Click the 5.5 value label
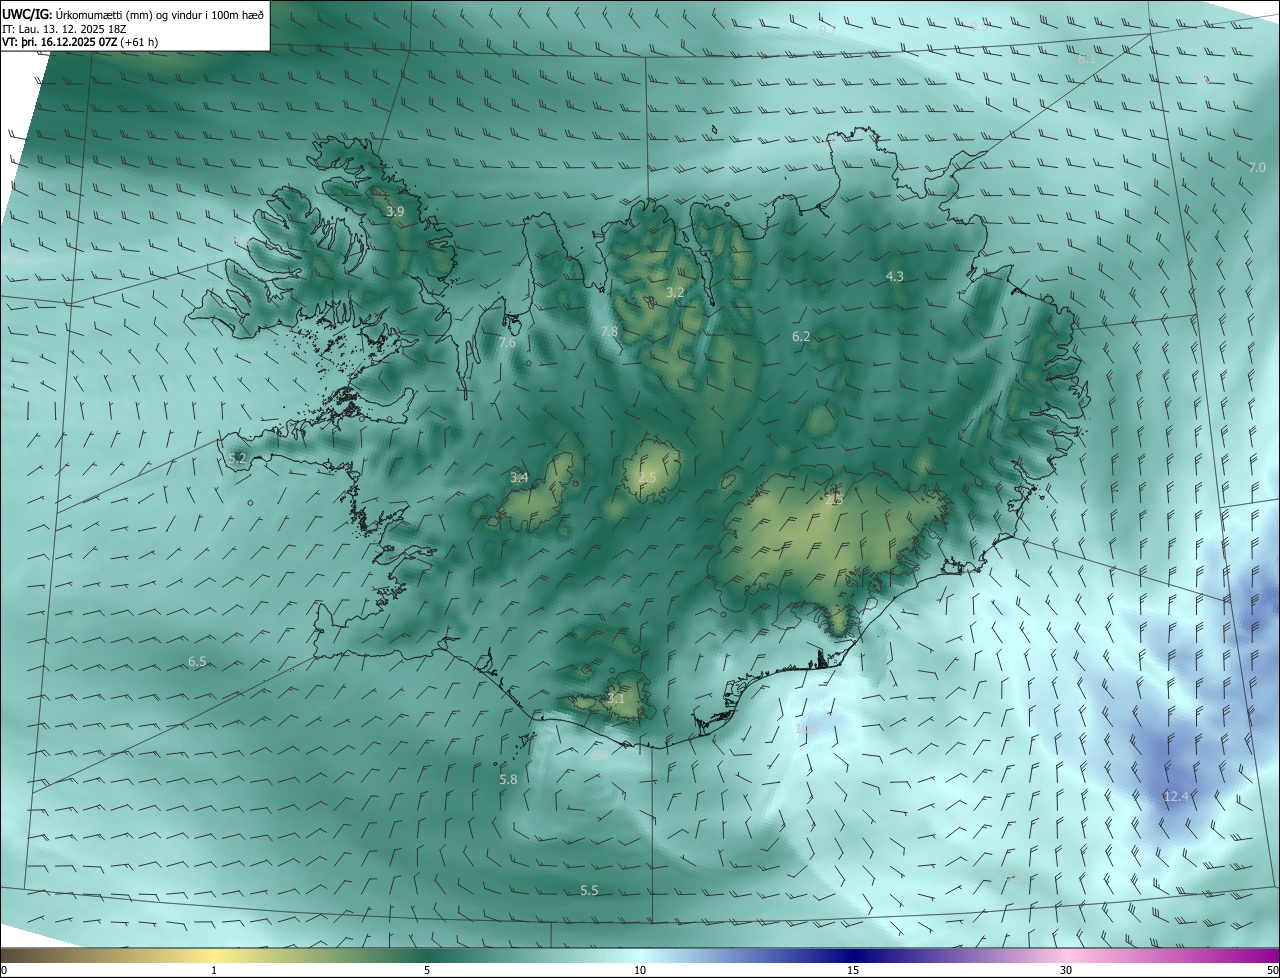This screenshot has width=1280, height=978. click(x=589, y=891)
